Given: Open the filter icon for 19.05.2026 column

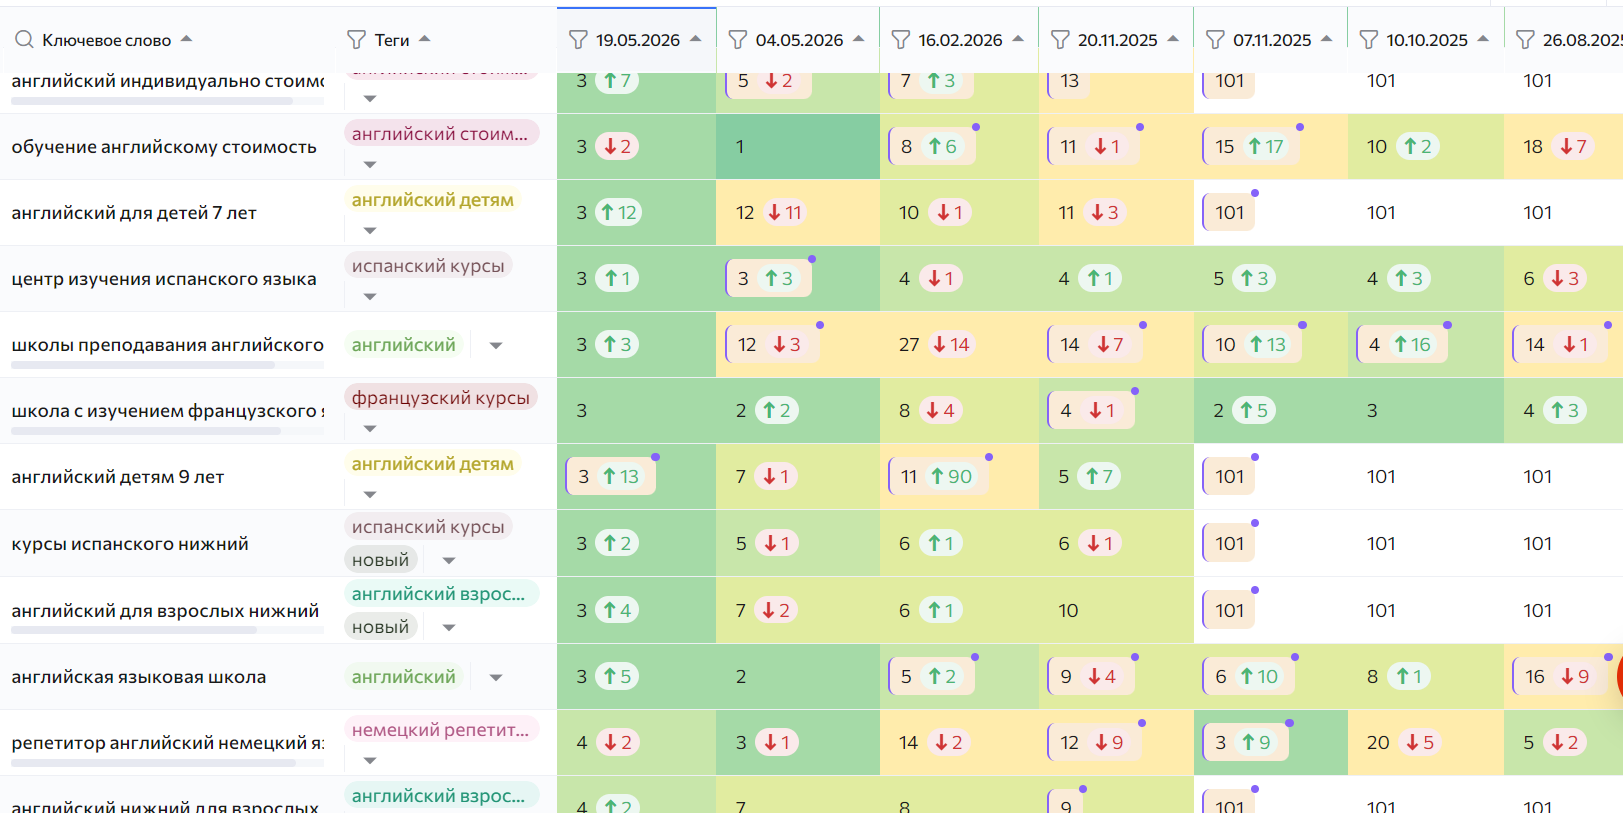Looking at the screenshot, I should pos(578,40).
